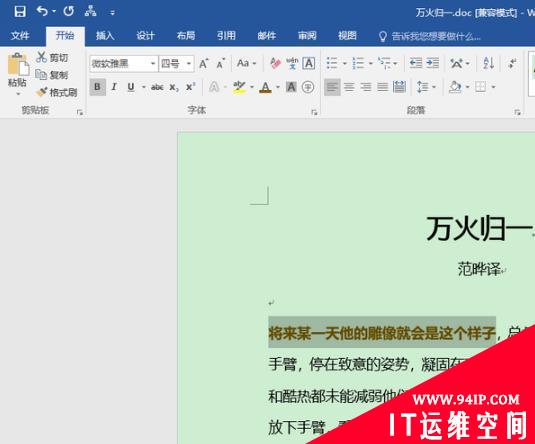Activate the 格式刷 format painter
This screenshot has height=444, width=535.
[57, 92]
